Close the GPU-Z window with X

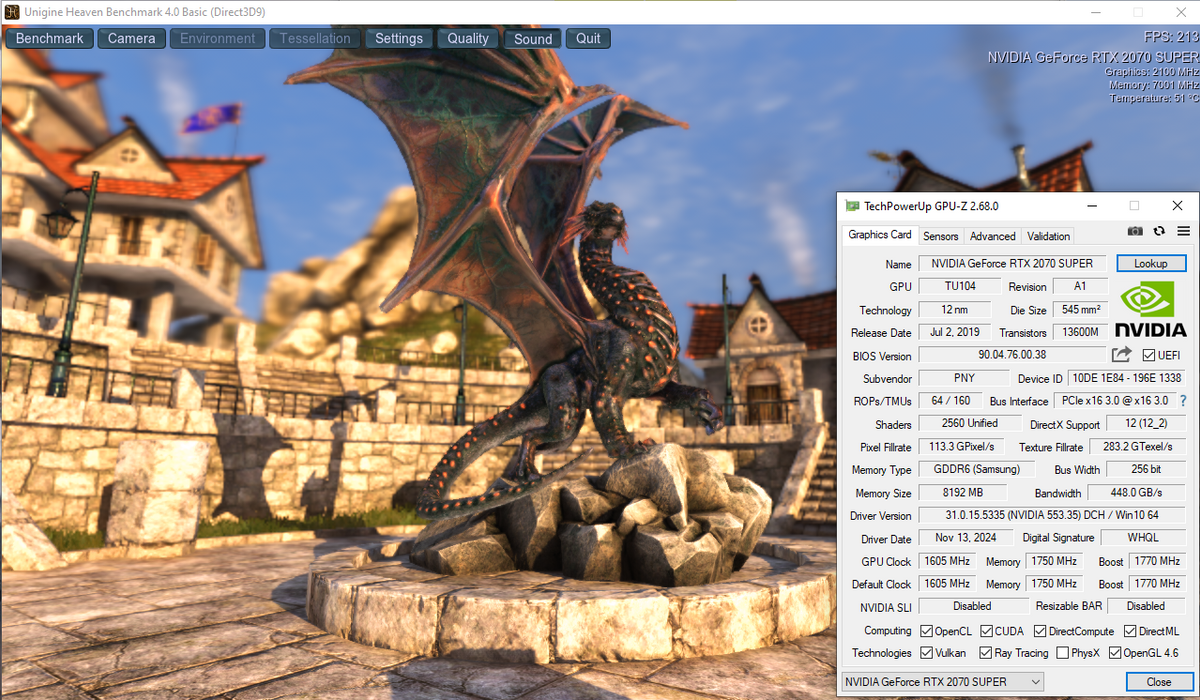pyautogui.click(x=1178, y=206)
